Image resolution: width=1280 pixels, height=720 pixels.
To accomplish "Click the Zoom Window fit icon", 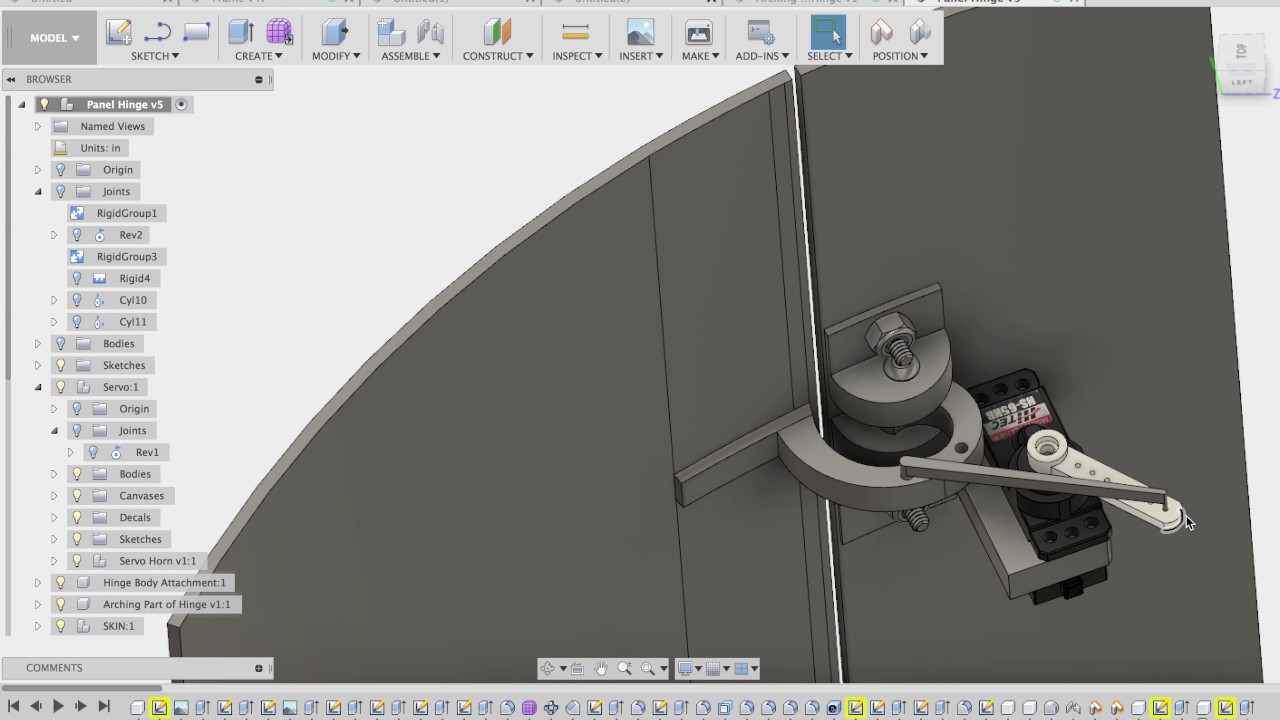I will point(648,668).
